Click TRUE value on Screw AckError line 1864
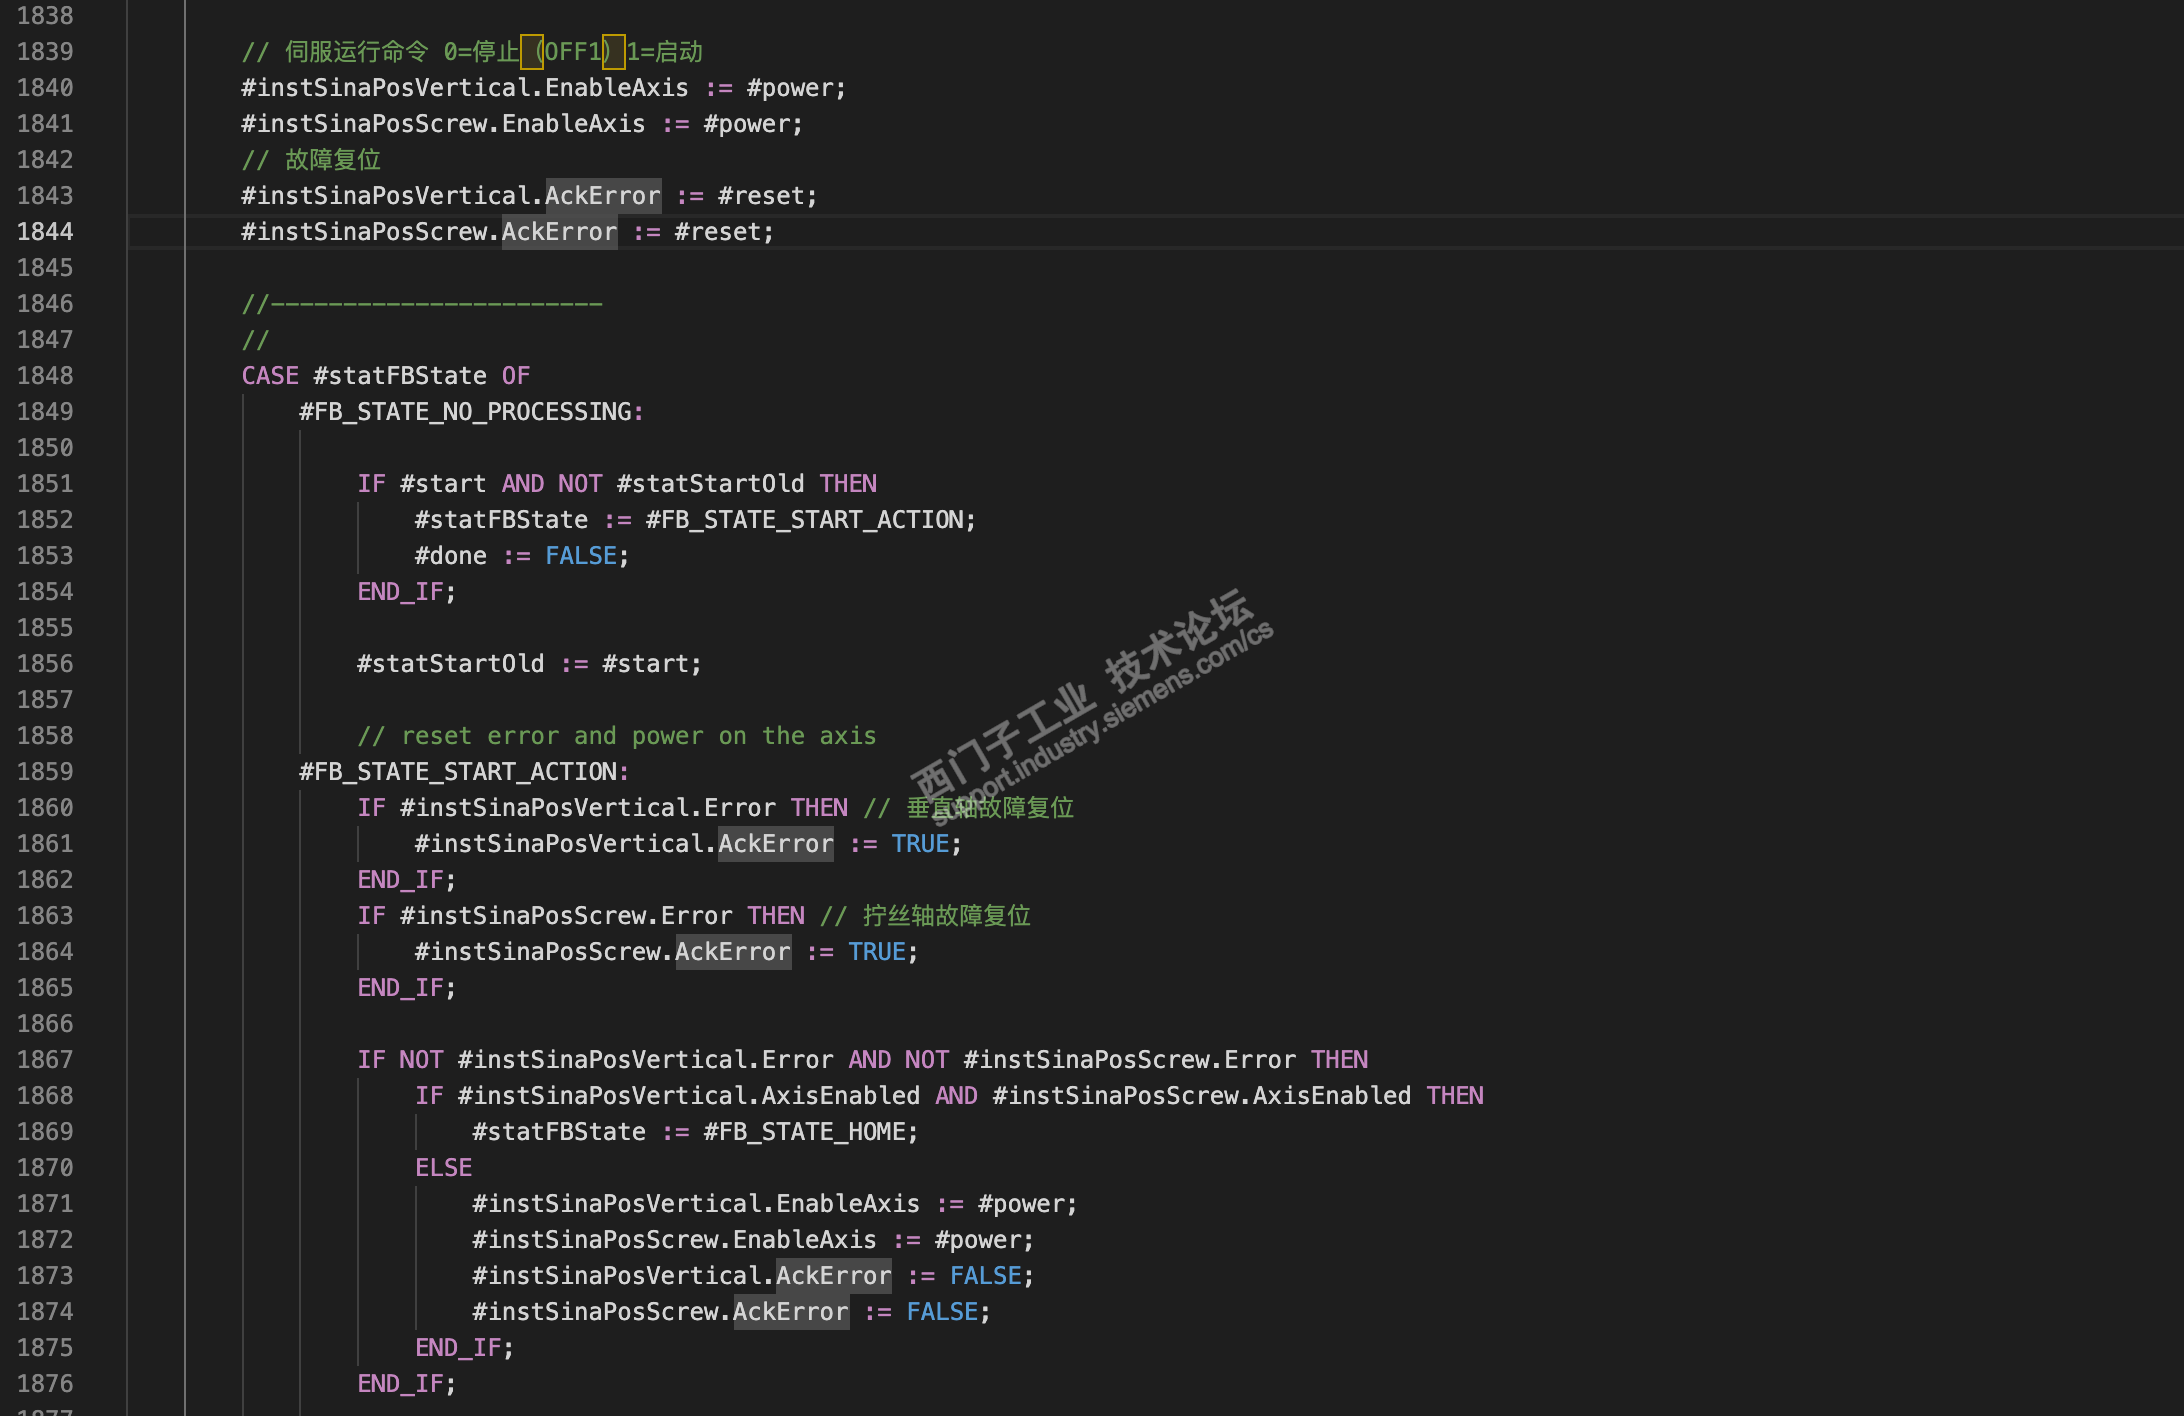This screenshot has height=1416, width=2184. point(877,951)
